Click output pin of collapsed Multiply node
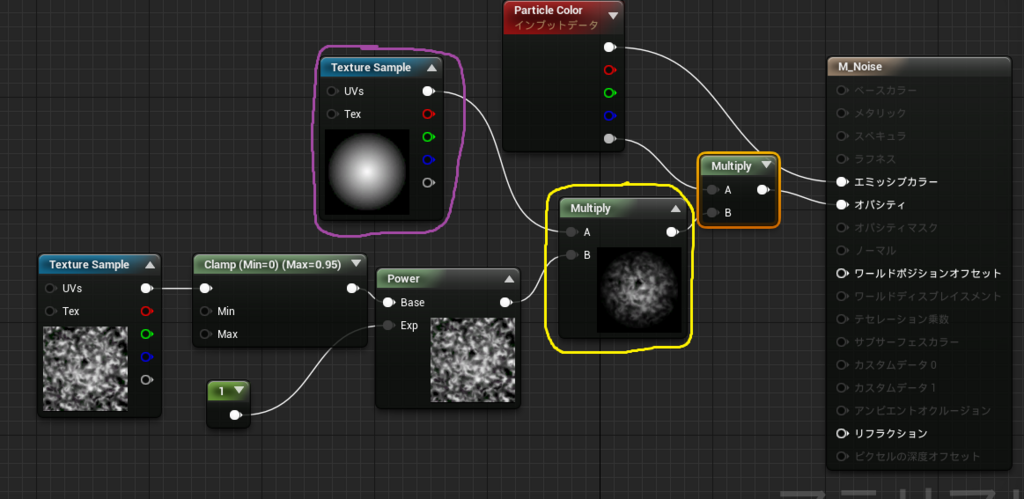The height and width of the screenshot is (499, 1024). point(762,190)
